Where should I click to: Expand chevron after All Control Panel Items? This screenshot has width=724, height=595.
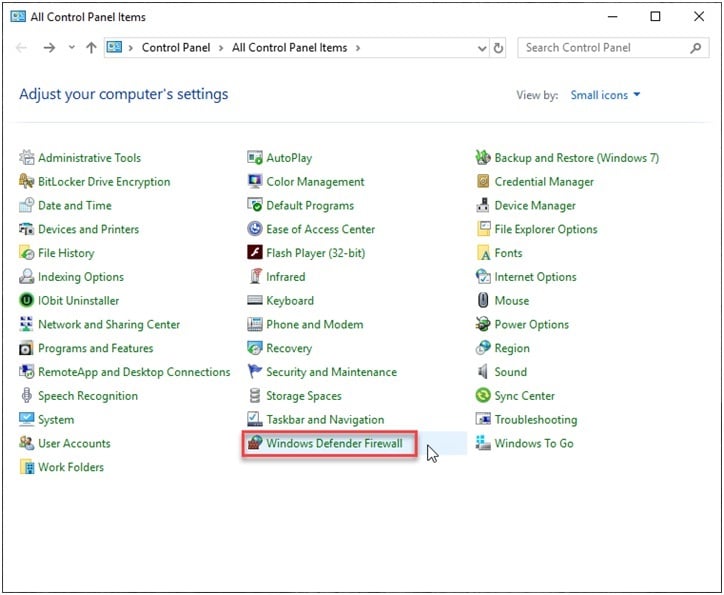click(x=357, y=48)
